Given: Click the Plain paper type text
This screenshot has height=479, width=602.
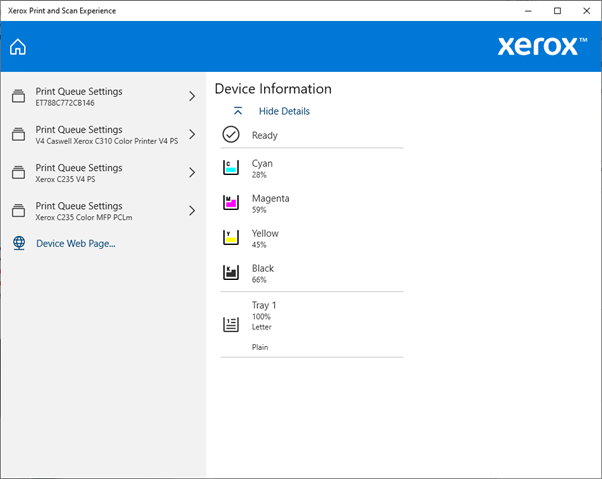Looking at the screenshot, I should (260, 347).
